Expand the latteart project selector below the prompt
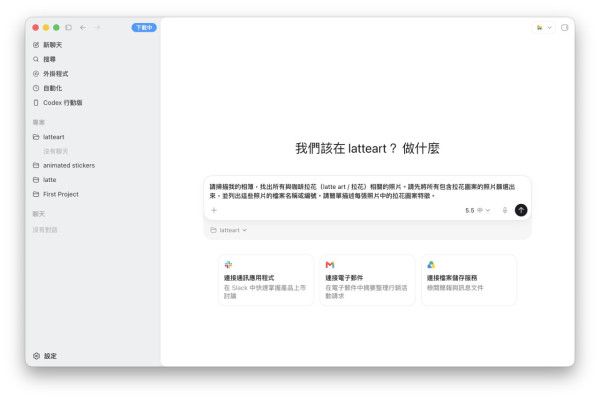Screen dimensions: 600x400 (x=228, y=230)
